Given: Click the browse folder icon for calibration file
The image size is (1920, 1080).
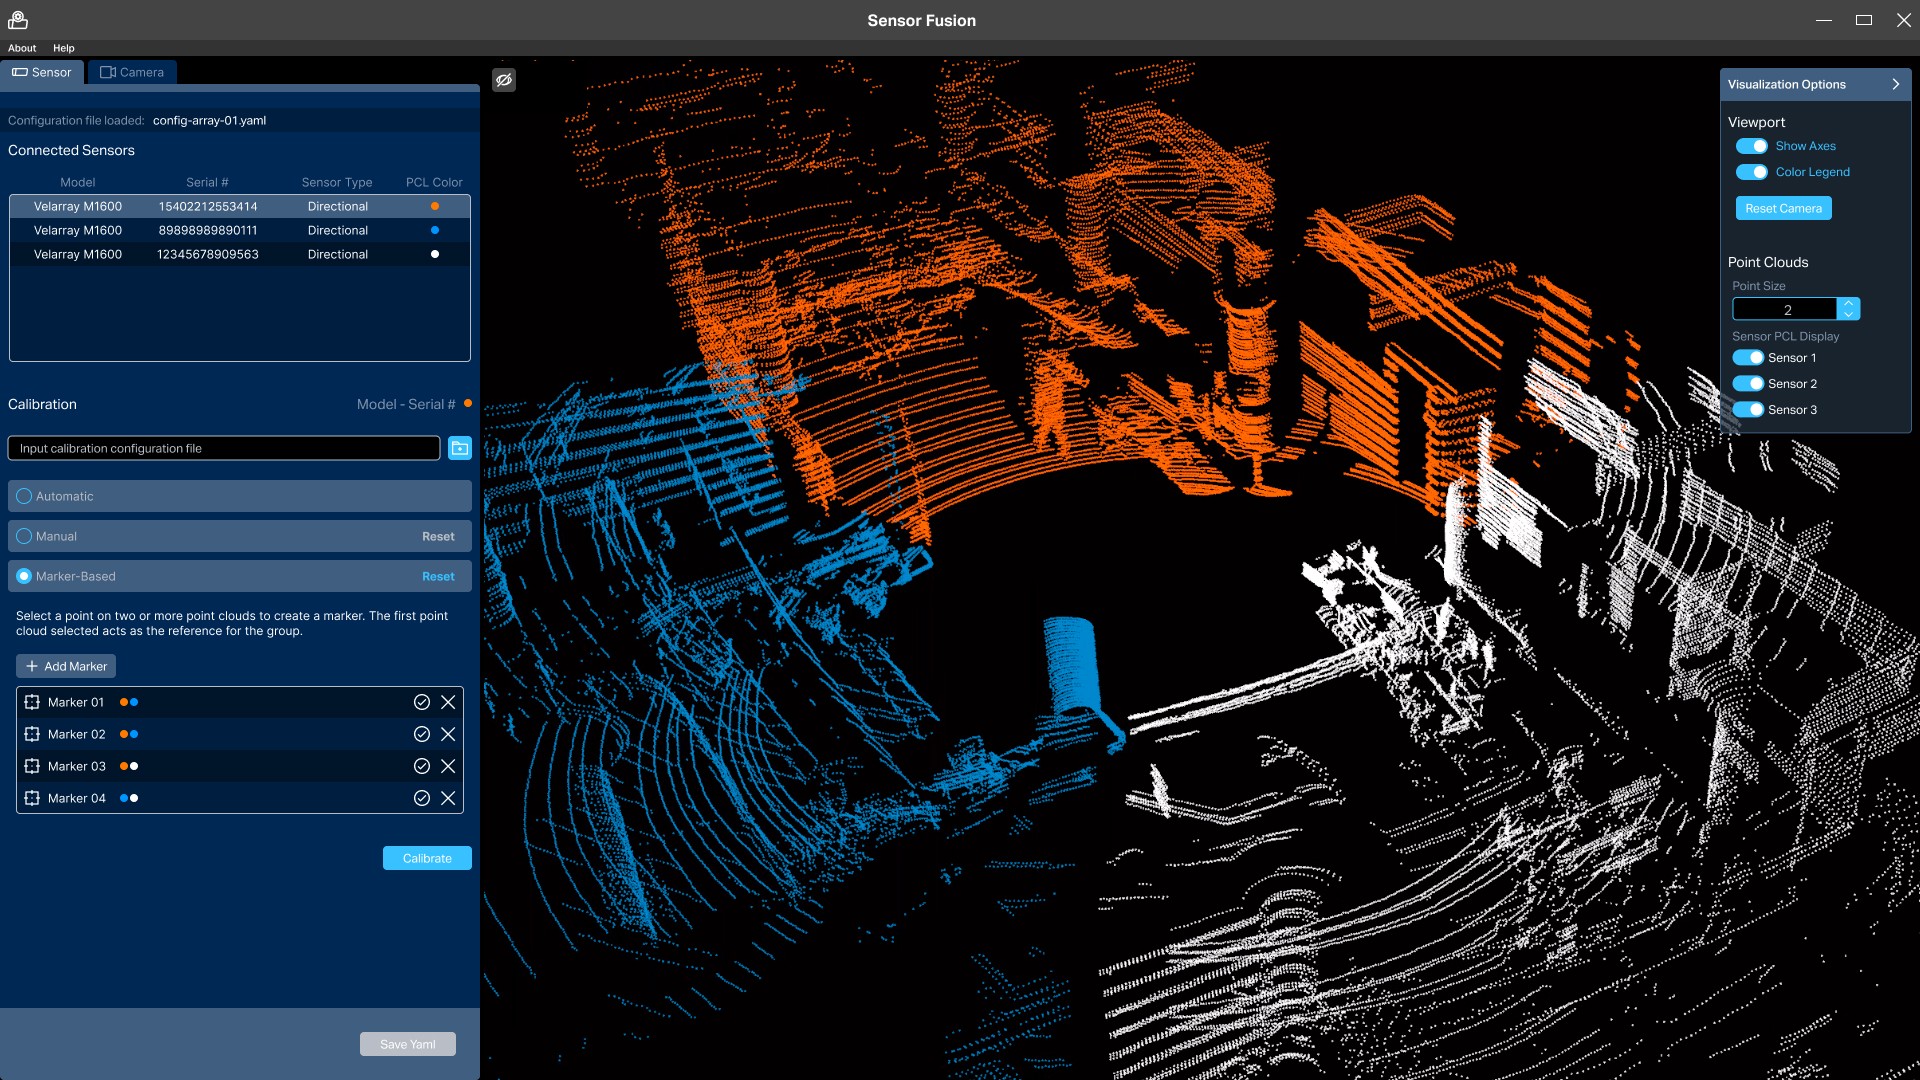Looking at the screenshot, I should pos(460,448).
